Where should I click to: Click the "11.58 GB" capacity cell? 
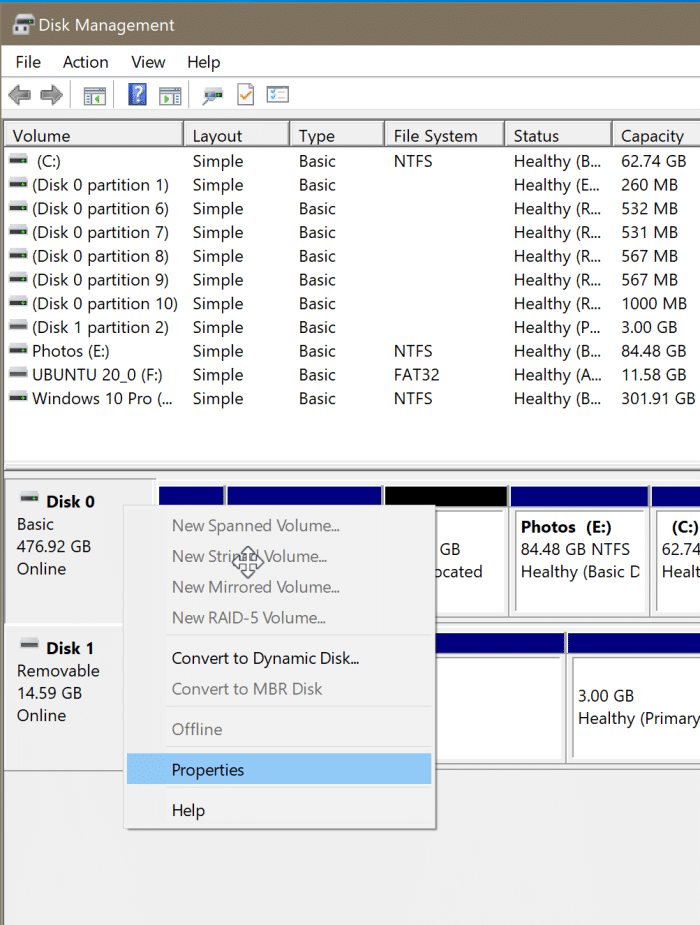point(653,375)
